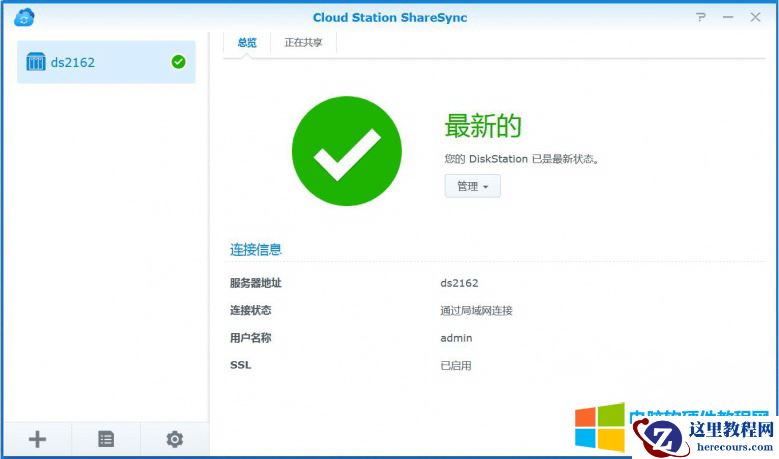
Task: Click the large green up-to-date checkmark
Action: (346, 152)
